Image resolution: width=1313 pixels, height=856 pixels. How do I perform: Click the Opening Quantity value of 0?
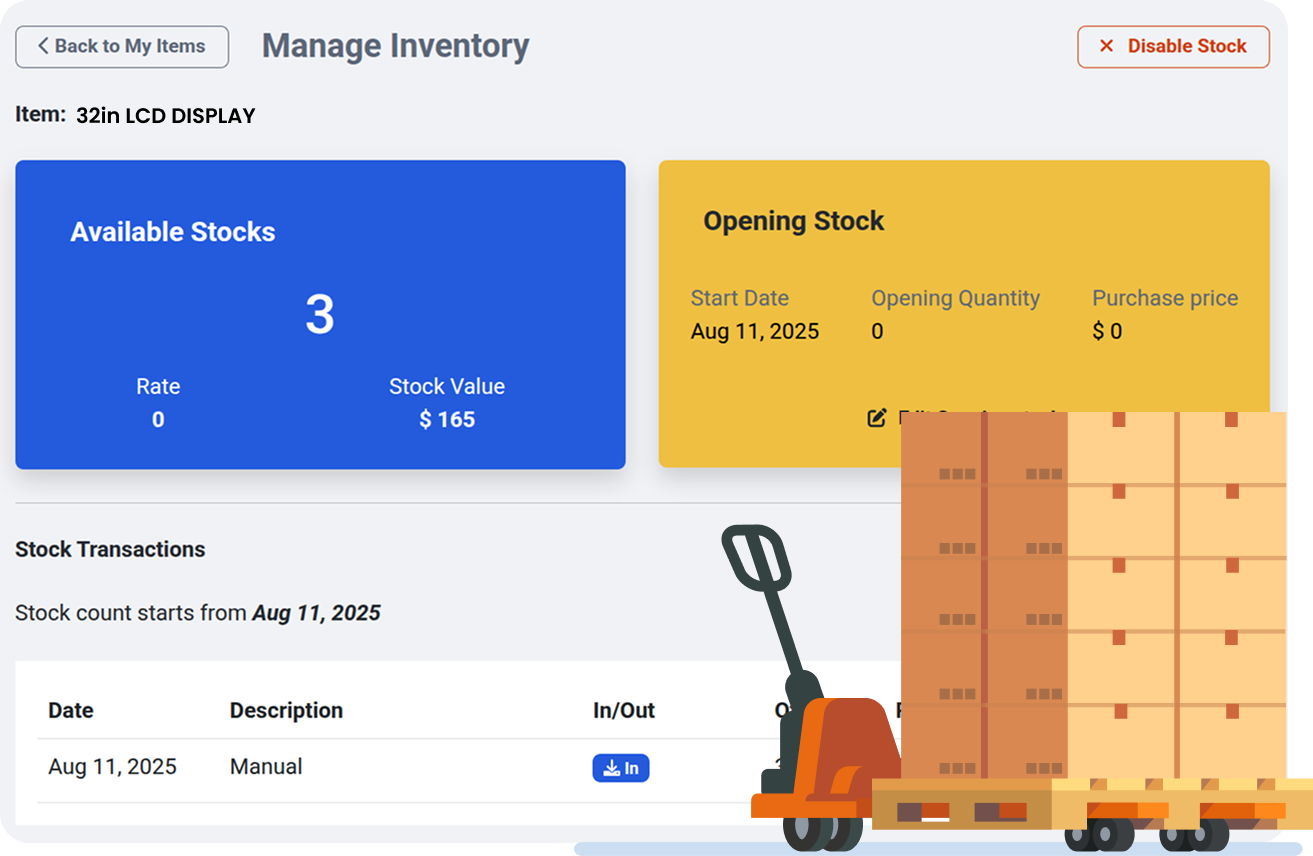[877, 331]
